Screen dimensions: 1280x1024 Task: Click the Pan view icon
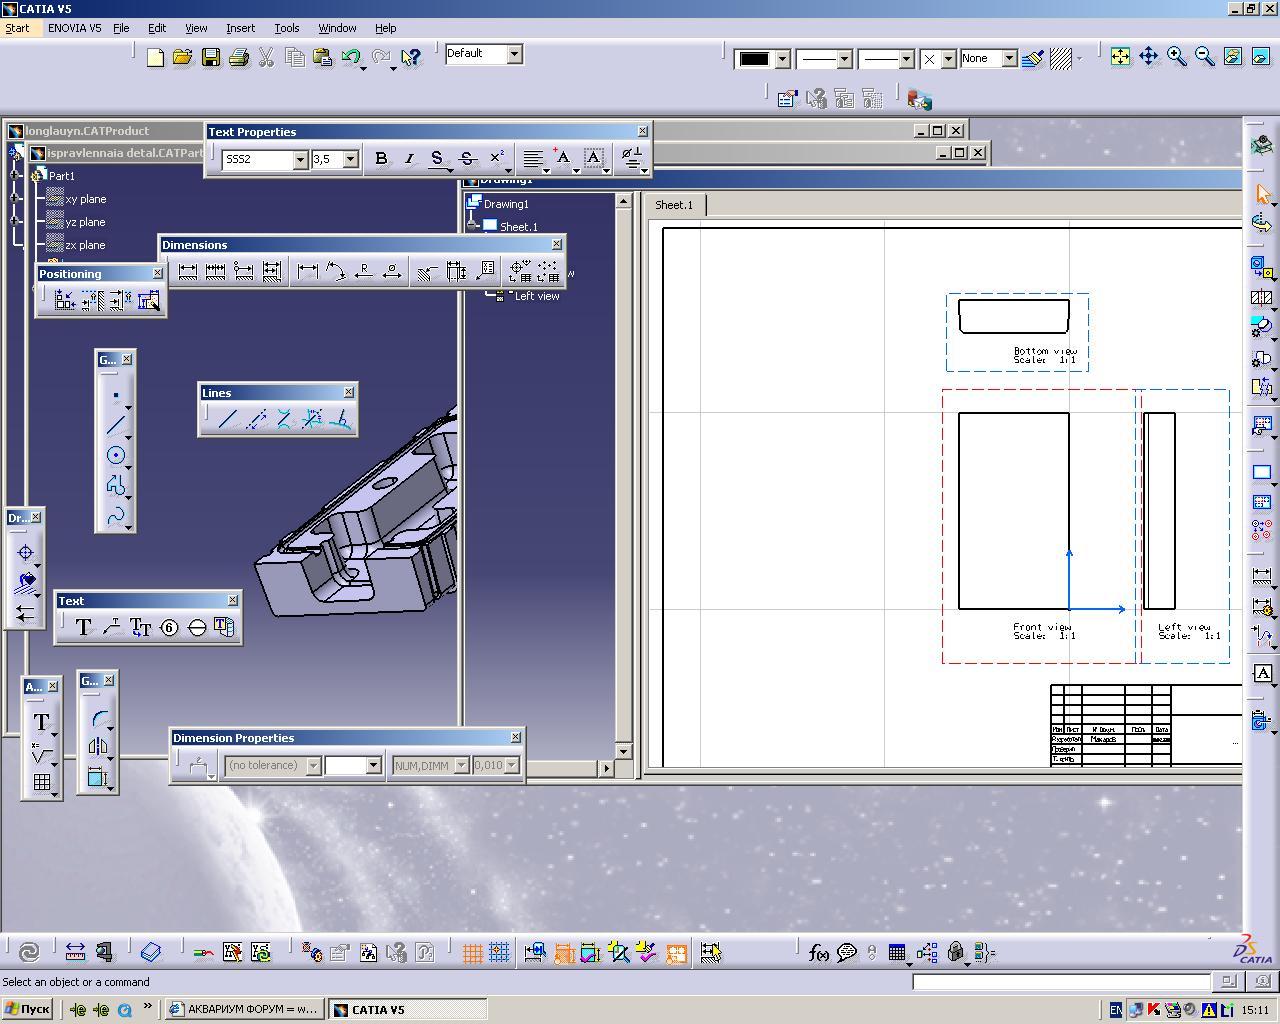tap(1149, 57)
